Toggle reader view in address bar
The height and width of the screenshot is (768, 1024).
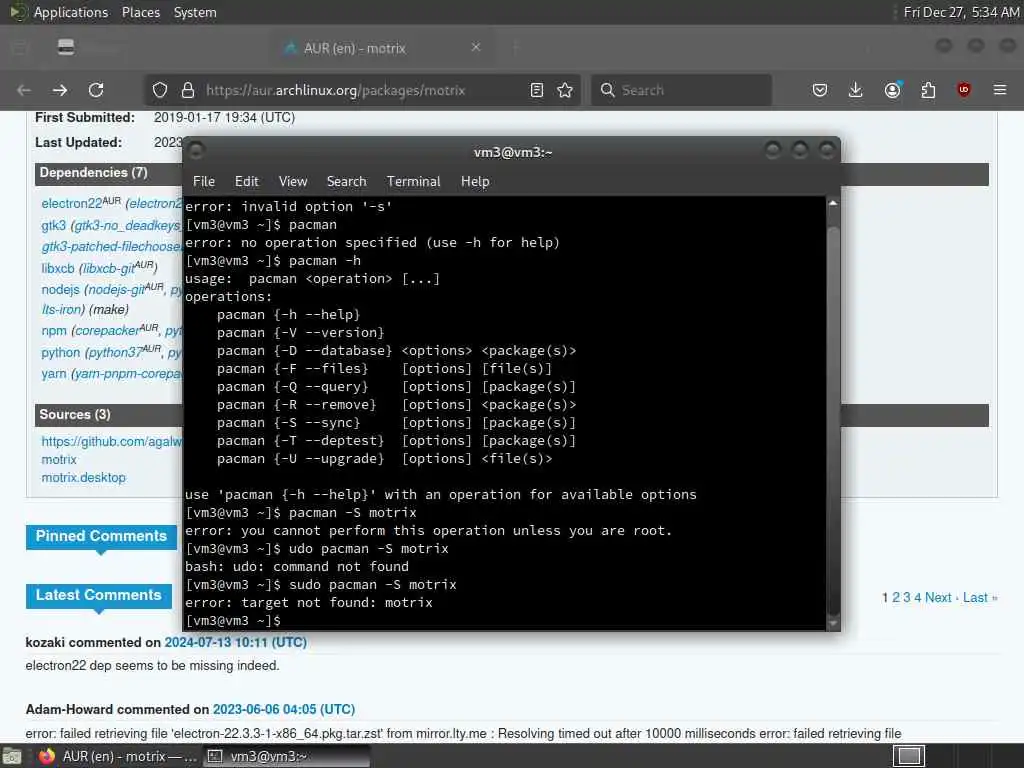537,90
